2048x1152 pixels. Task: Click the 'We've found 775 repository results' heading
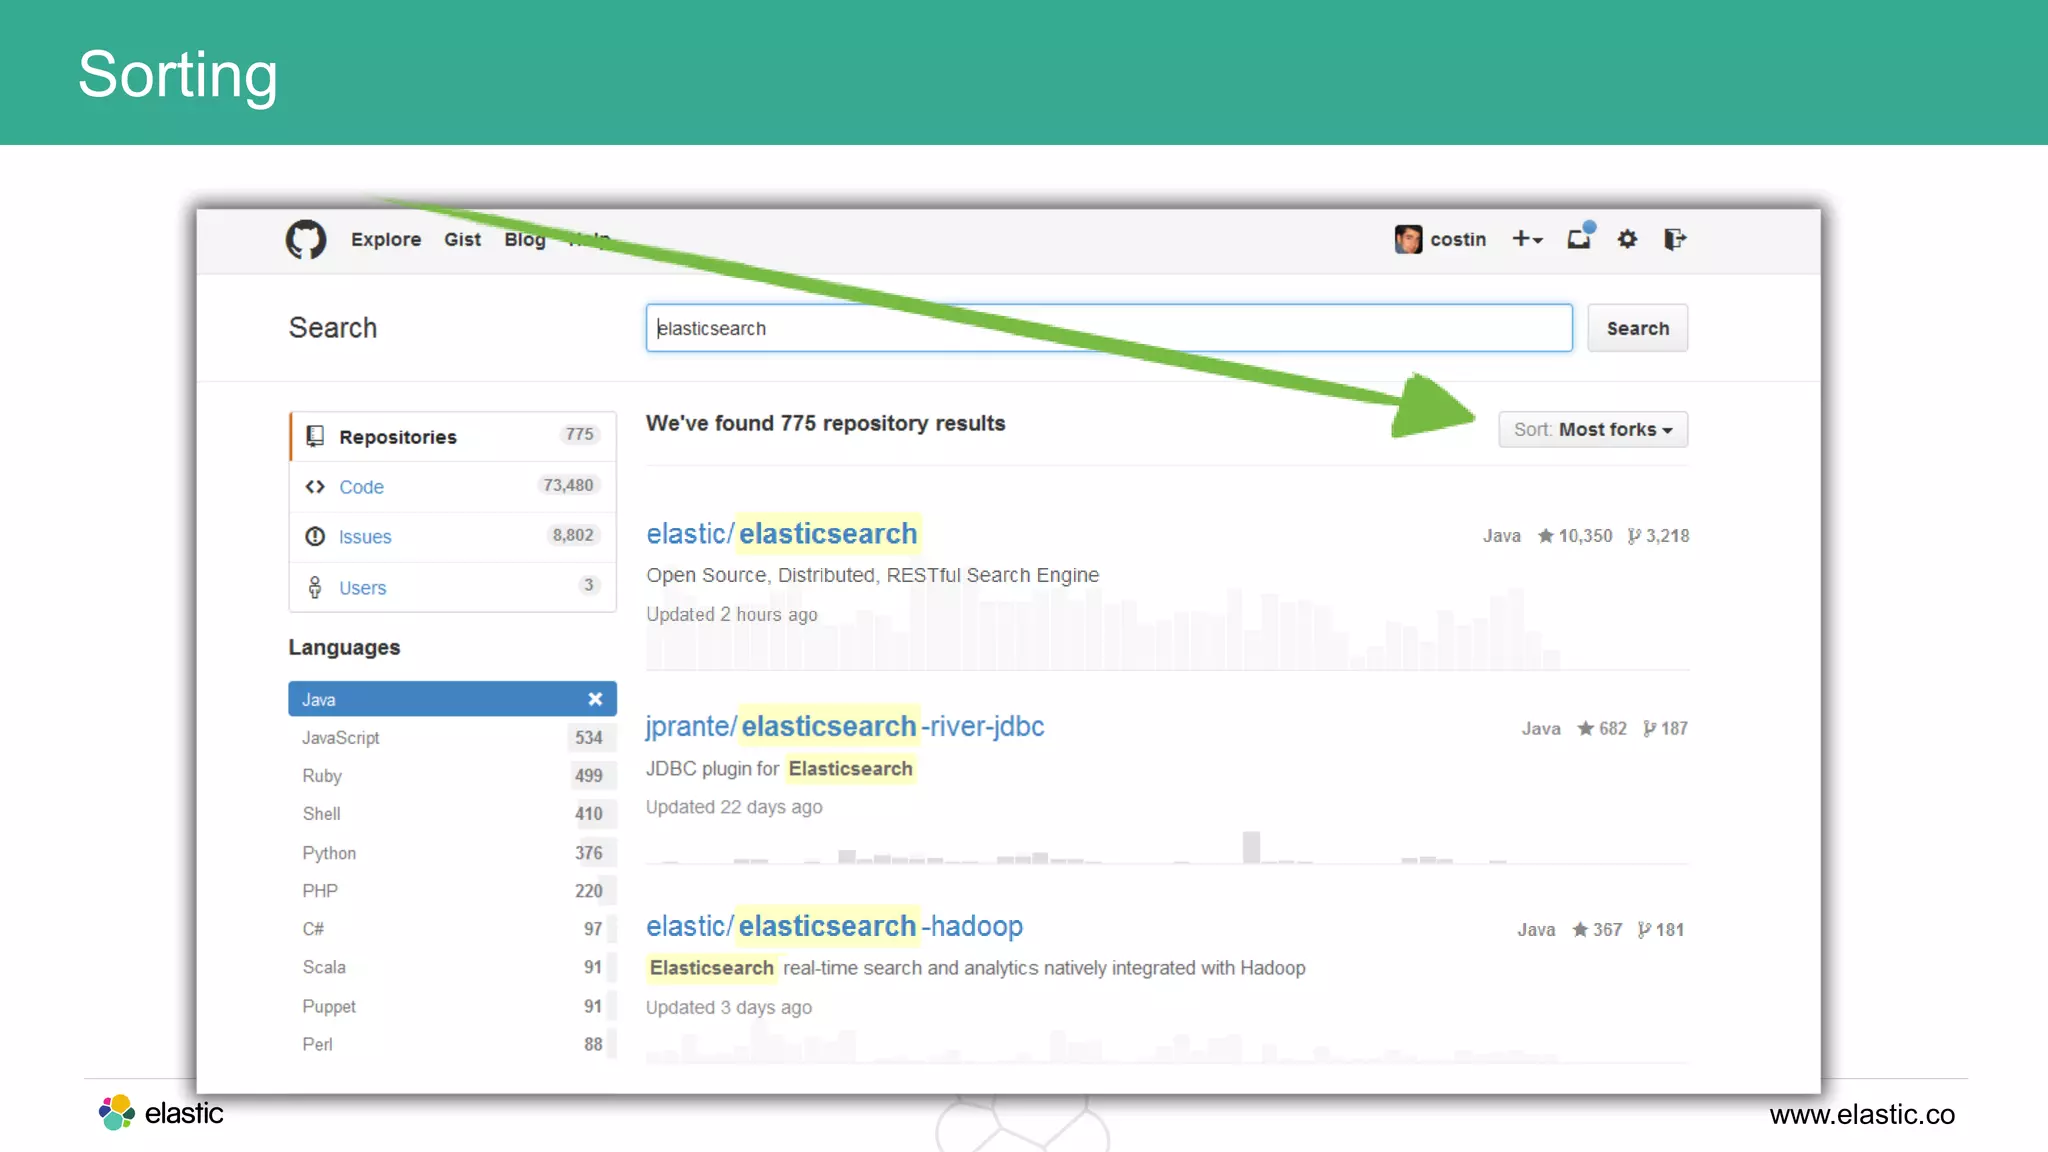pos(826,423)
